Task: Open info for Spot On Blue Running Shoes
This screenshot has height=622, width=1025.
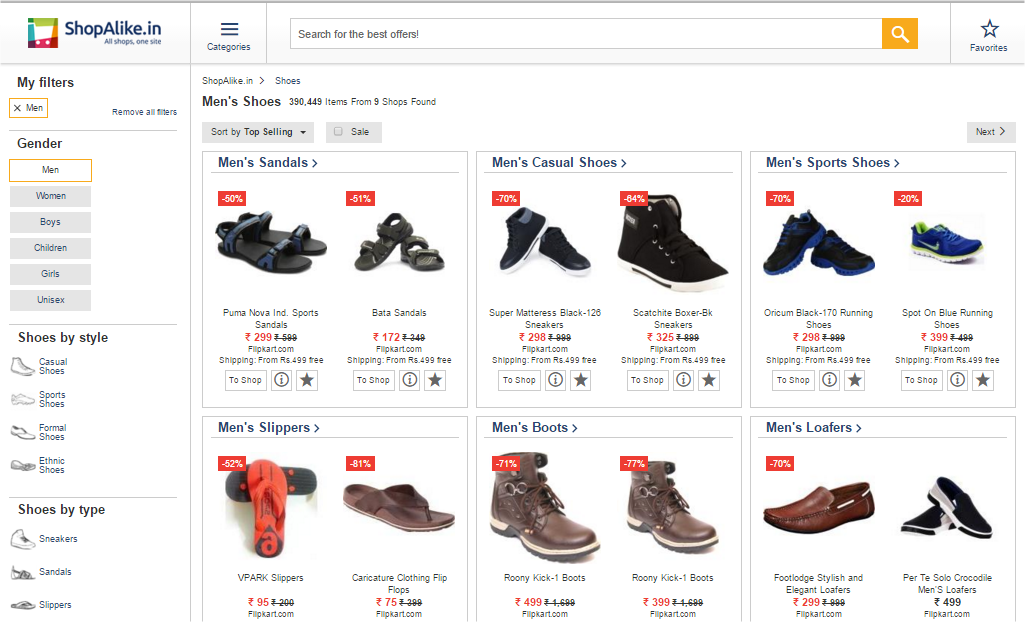Action: coord(958,380)
